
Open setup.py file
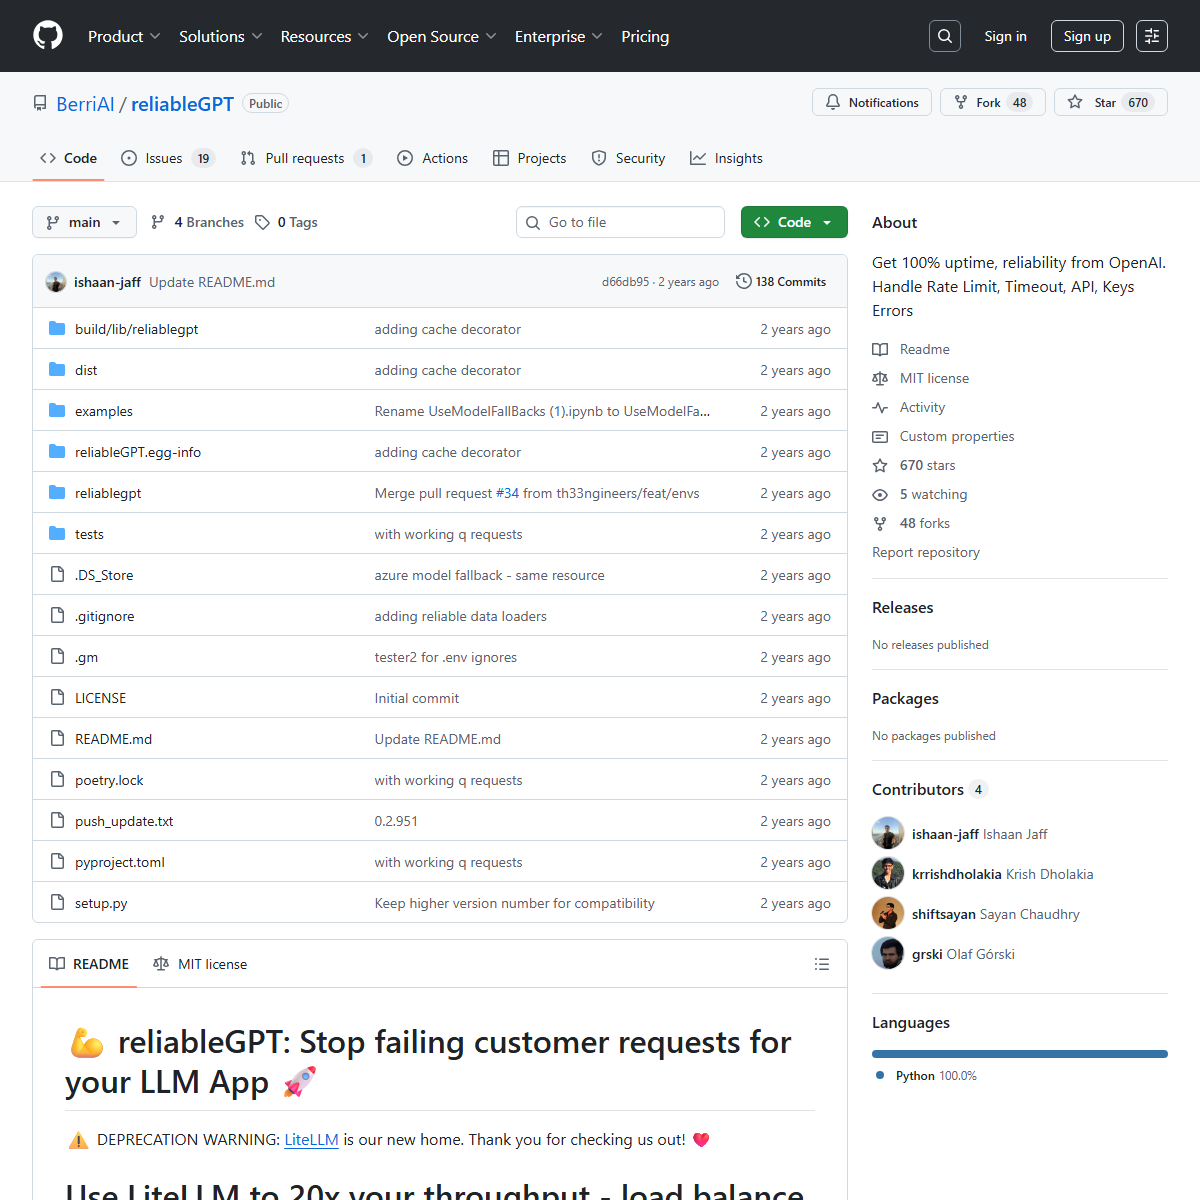(101, 903)
